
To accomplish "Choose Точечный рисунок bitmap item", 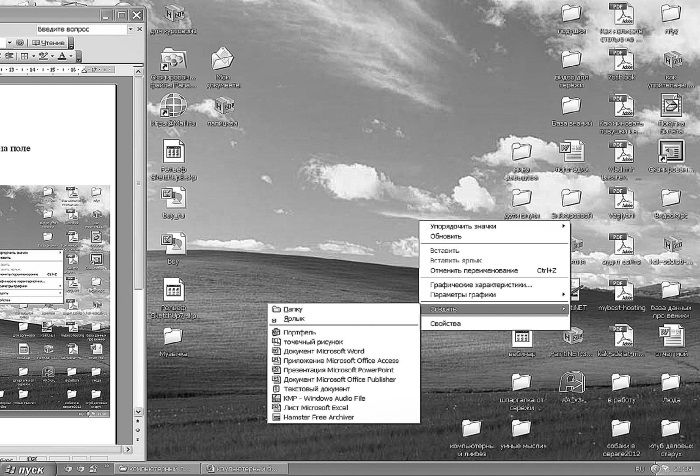I will pyautogui.click(x=312, y=341).
